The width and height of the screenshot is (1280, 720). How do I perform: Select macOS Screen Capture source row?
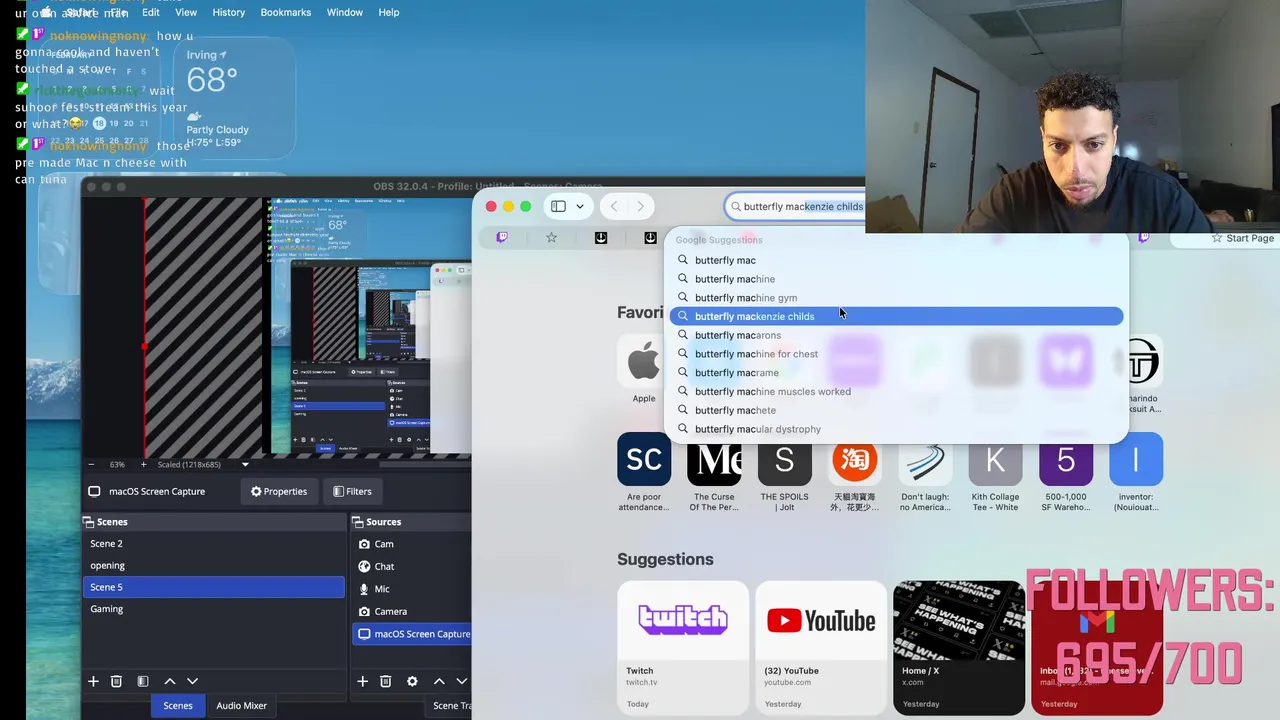point(412,634)
